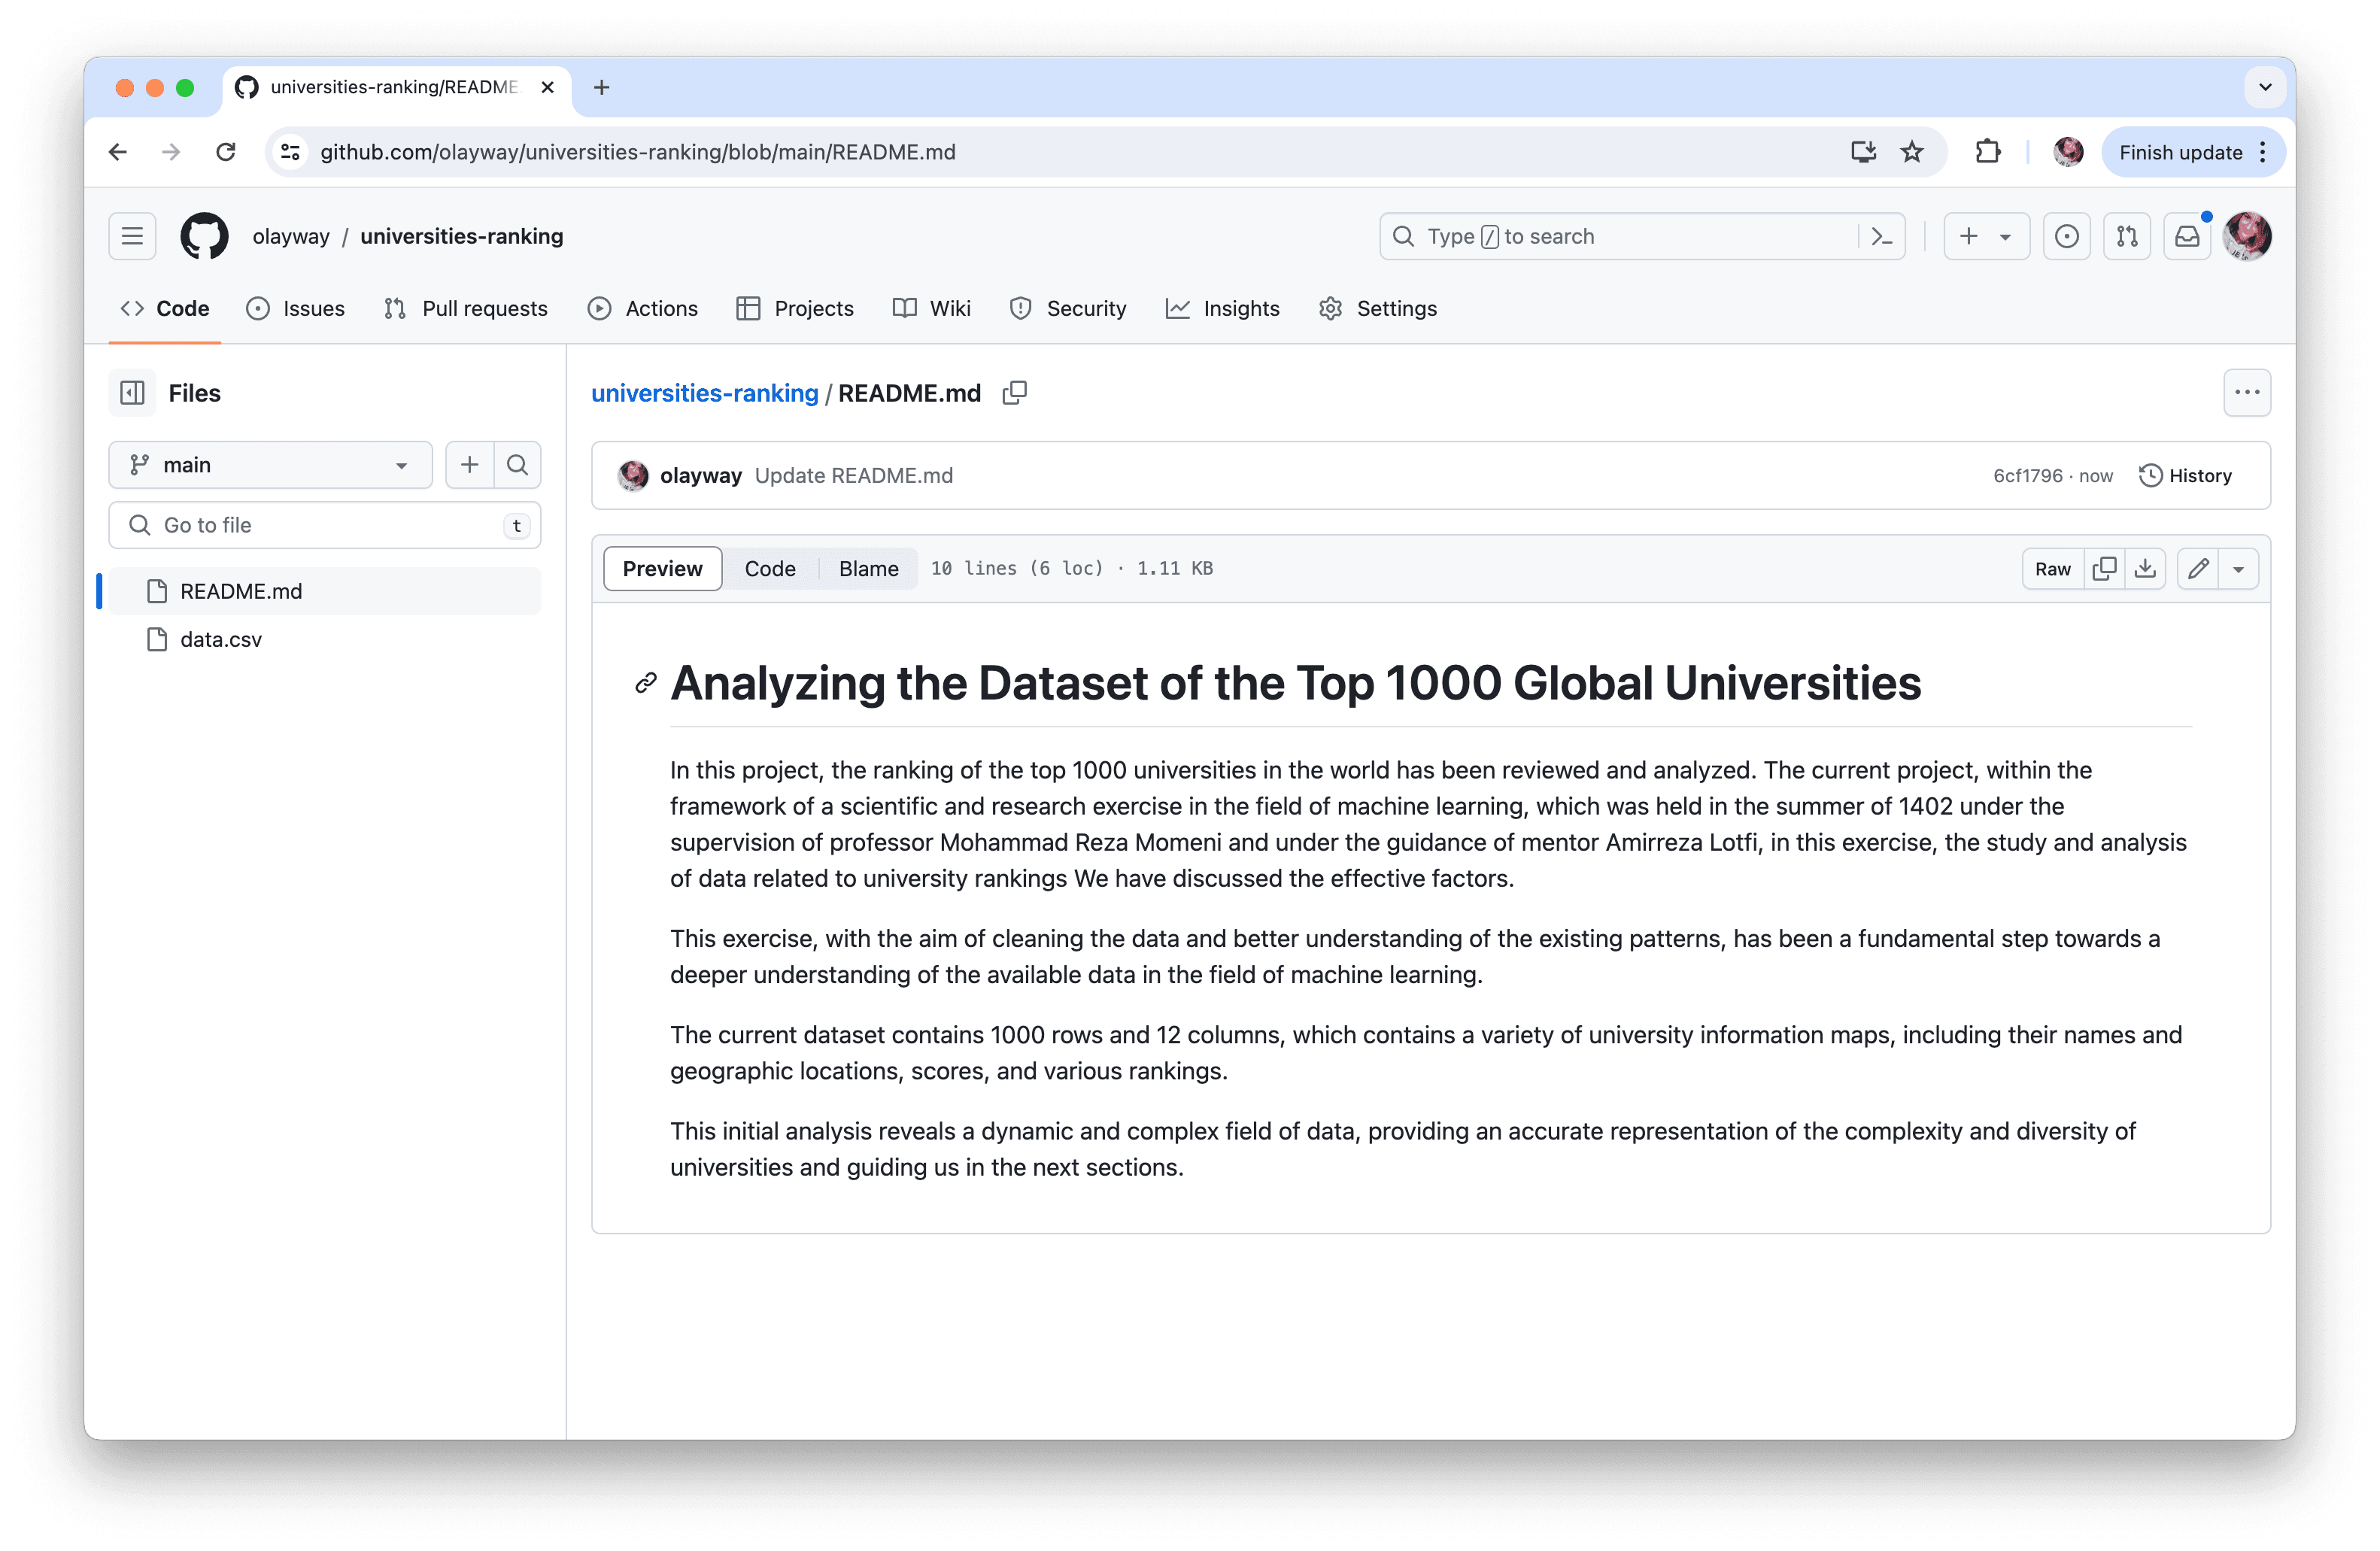Open the notifications inbox
The width and height of the screenshot is (2380, 1551).
coord(2187,236)
